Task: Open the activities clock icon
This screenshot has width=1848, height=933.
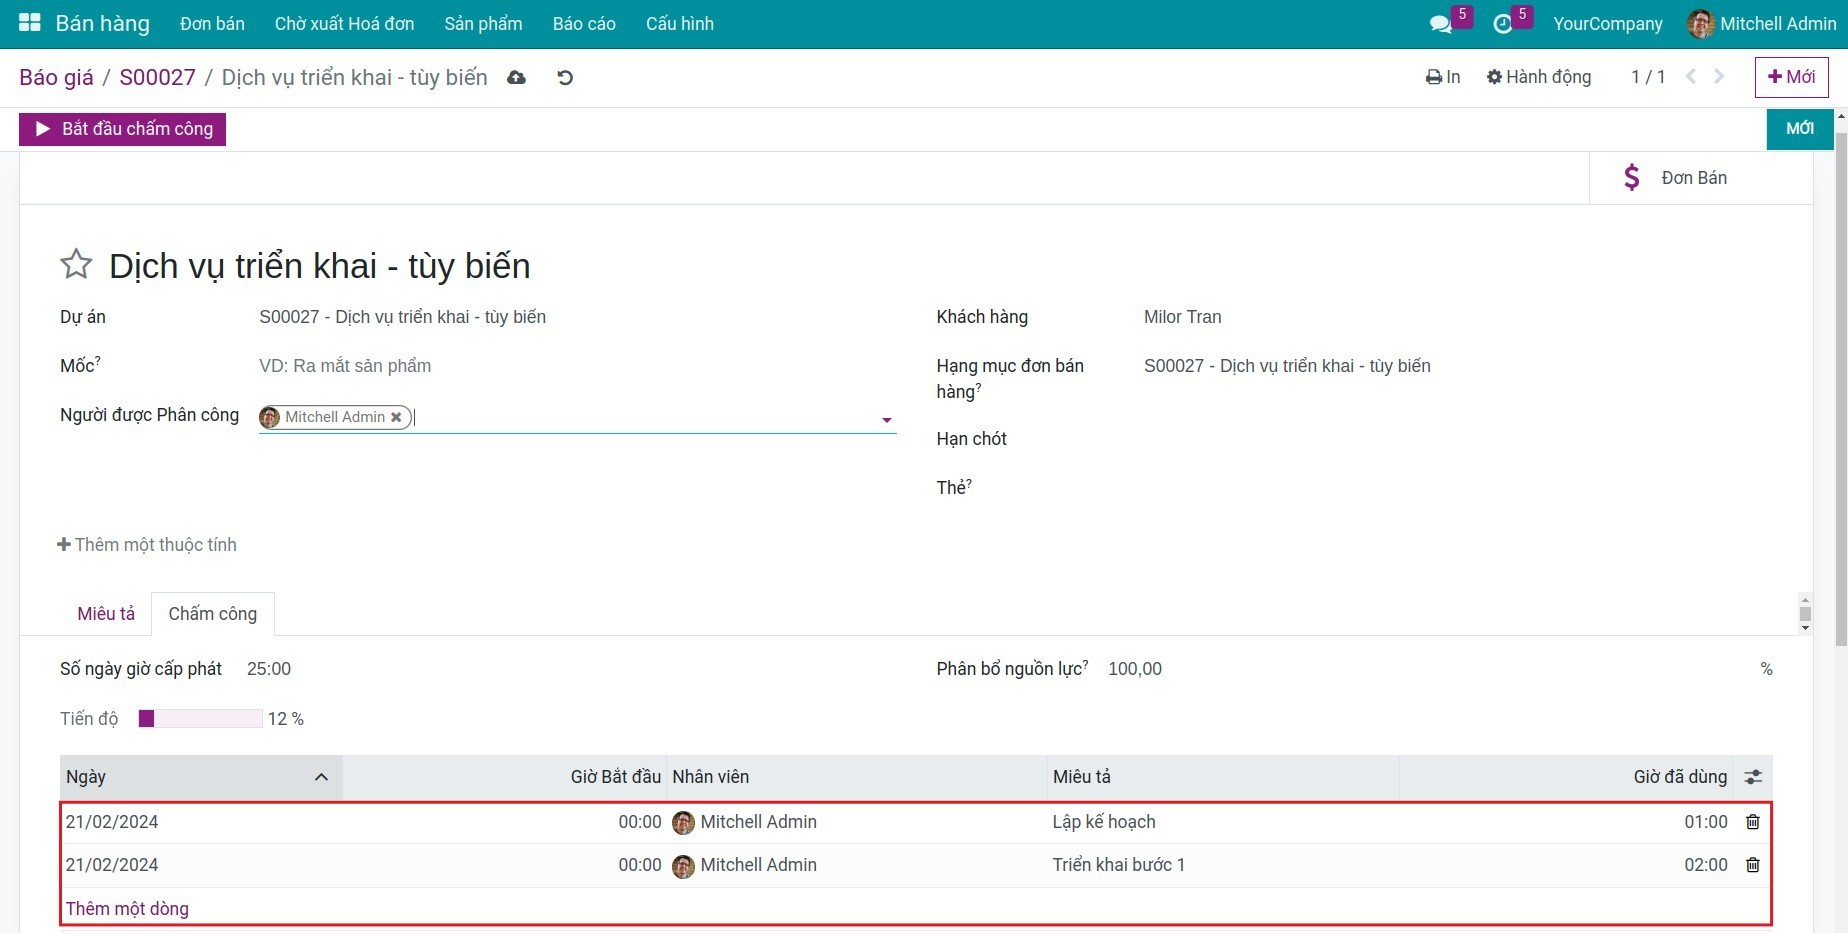Action: pos(1502,24)
